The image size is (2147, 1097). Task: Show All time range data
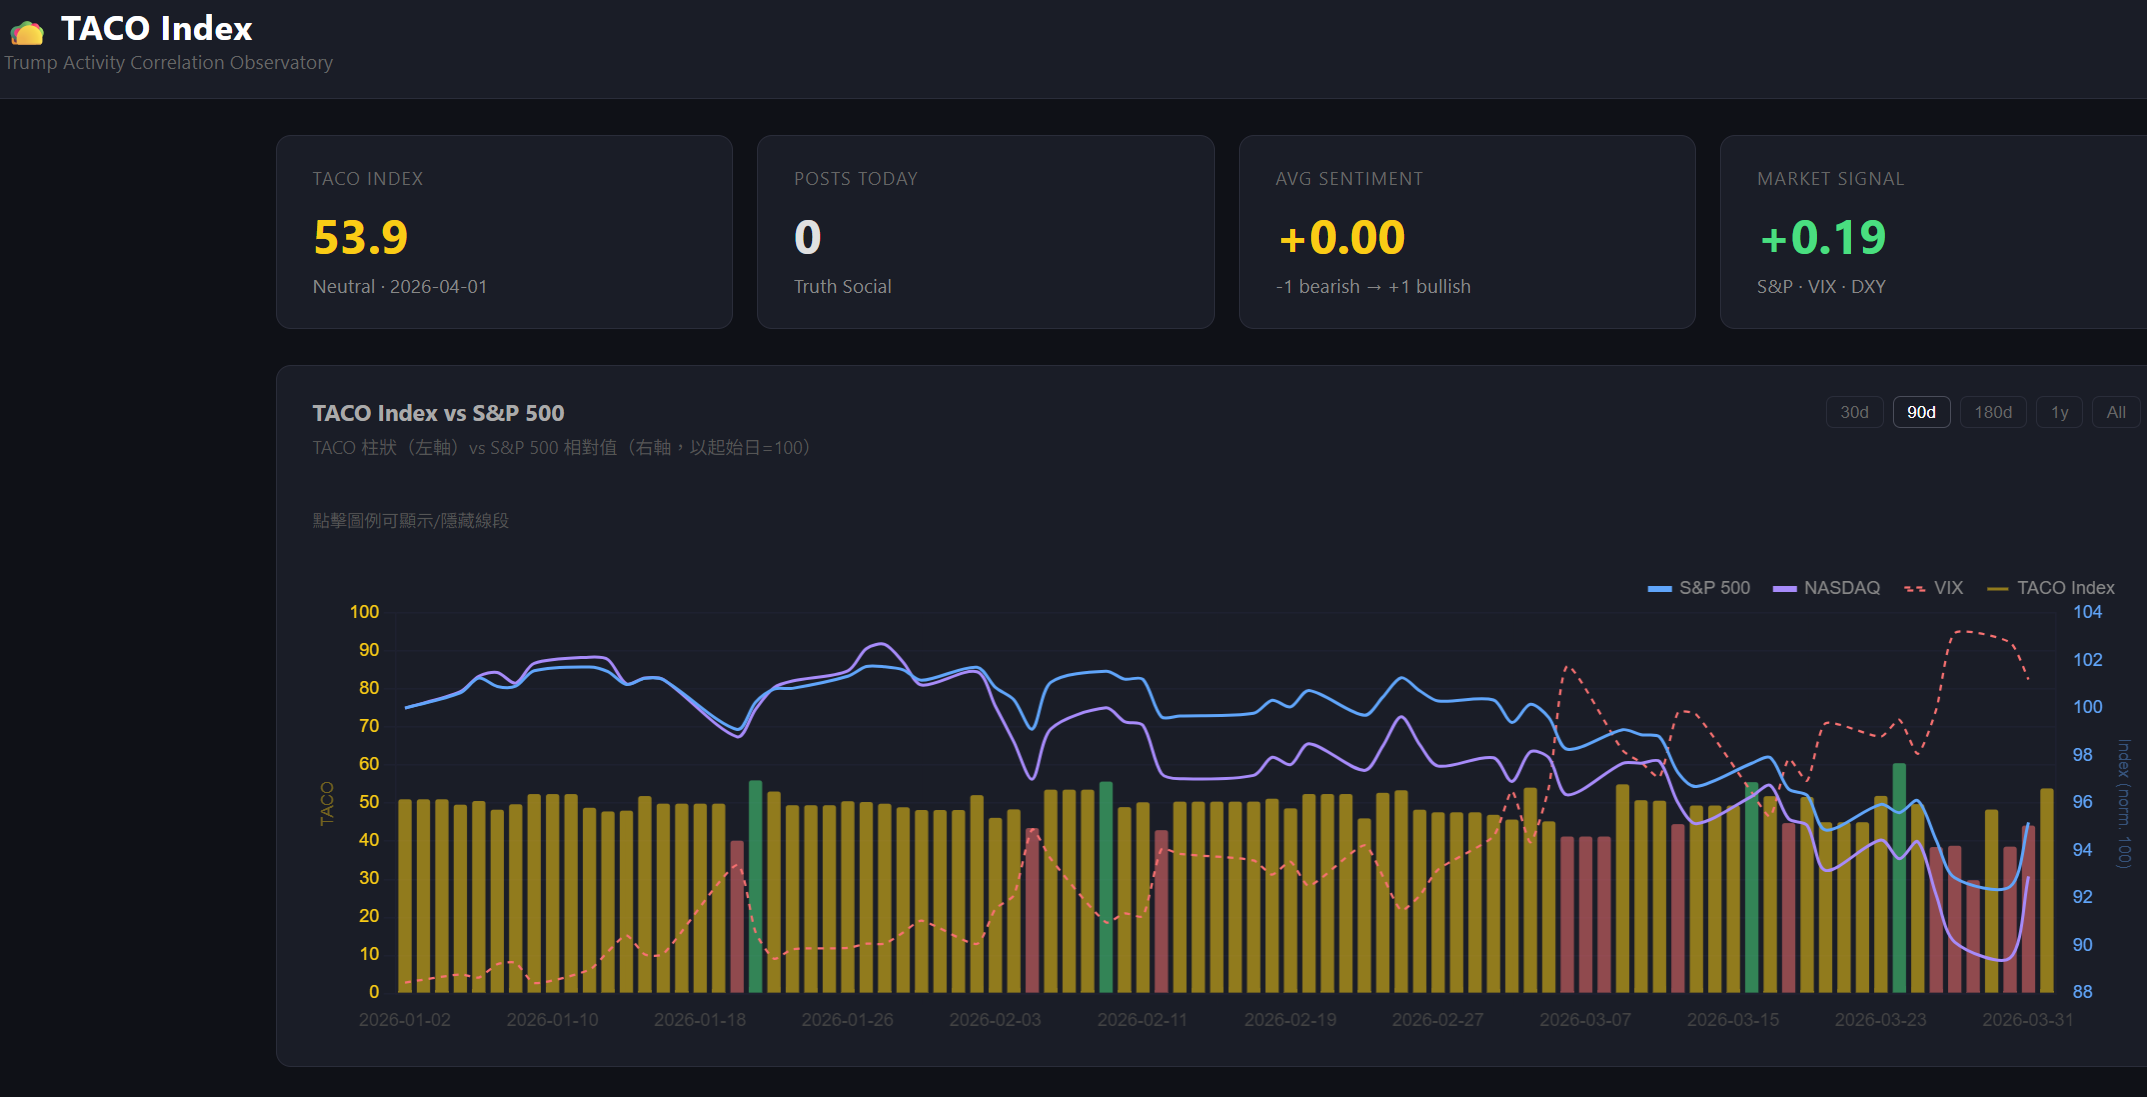(x=2116, y=412)
